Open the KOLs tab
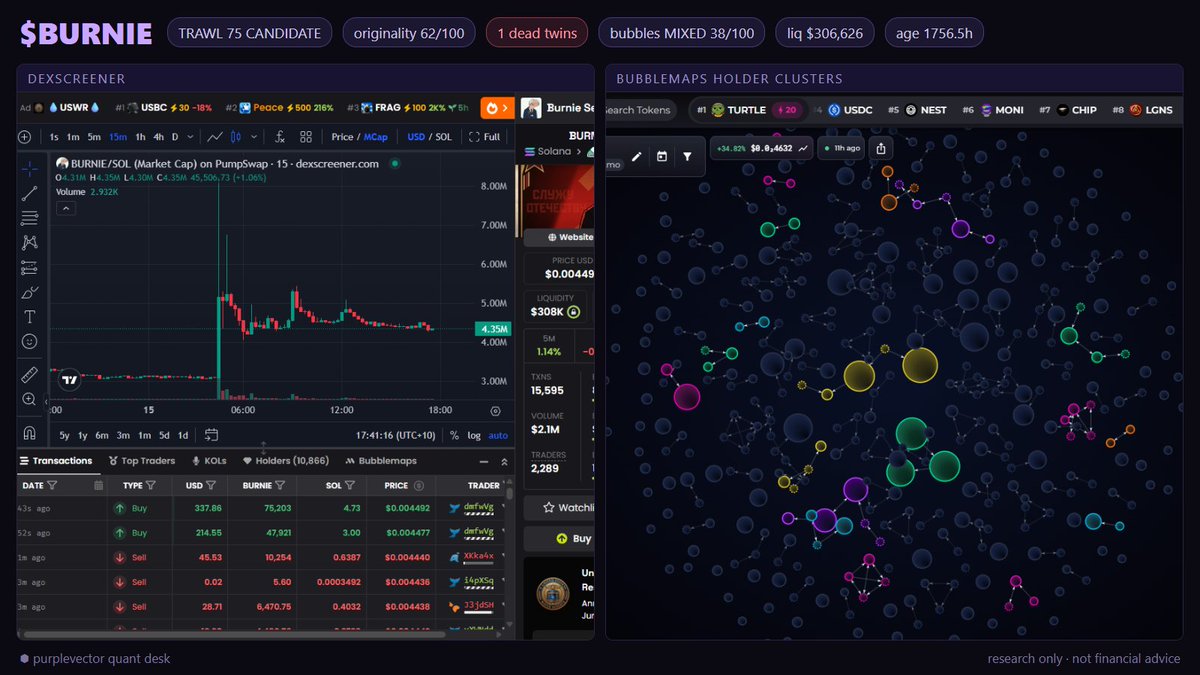The height and width of the screenshot is (675, 1200). click(209, 461)
